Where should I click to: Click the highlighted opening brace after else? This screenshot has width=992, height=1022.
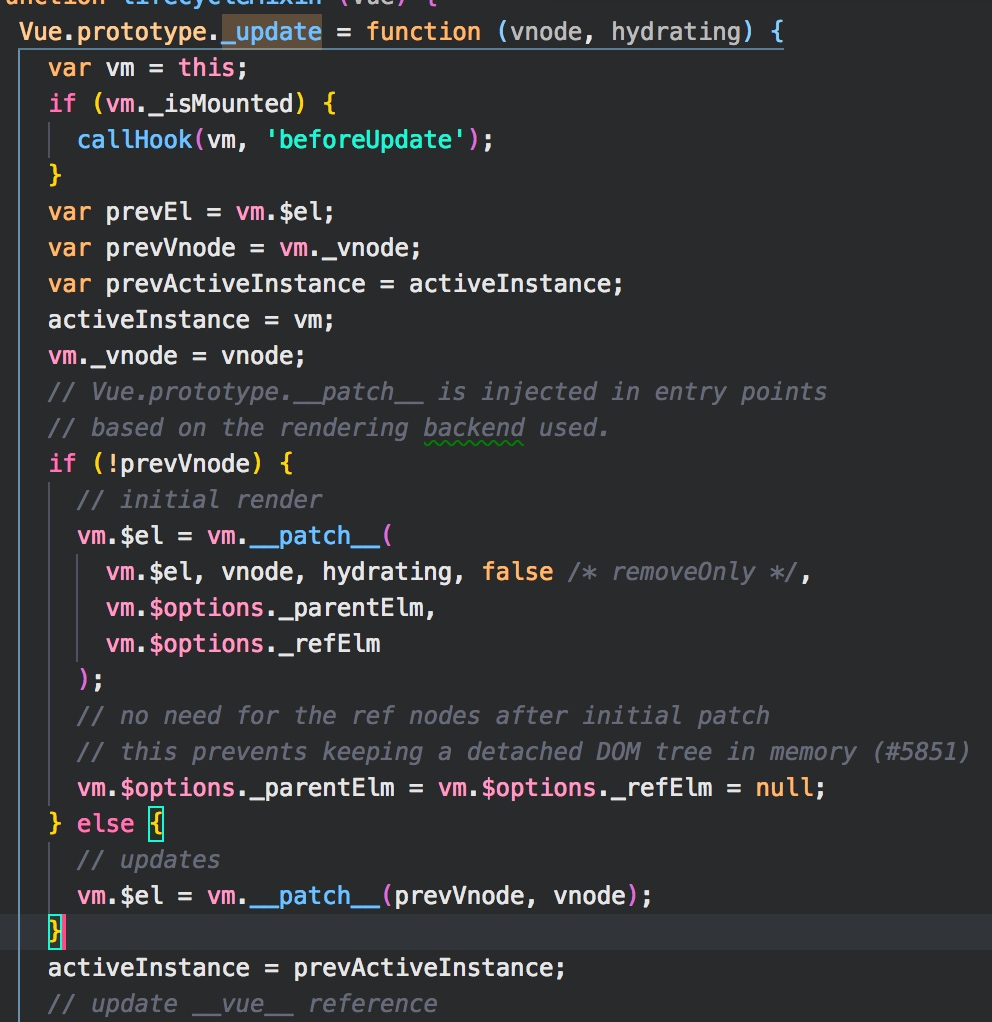(x=156, y=824)
